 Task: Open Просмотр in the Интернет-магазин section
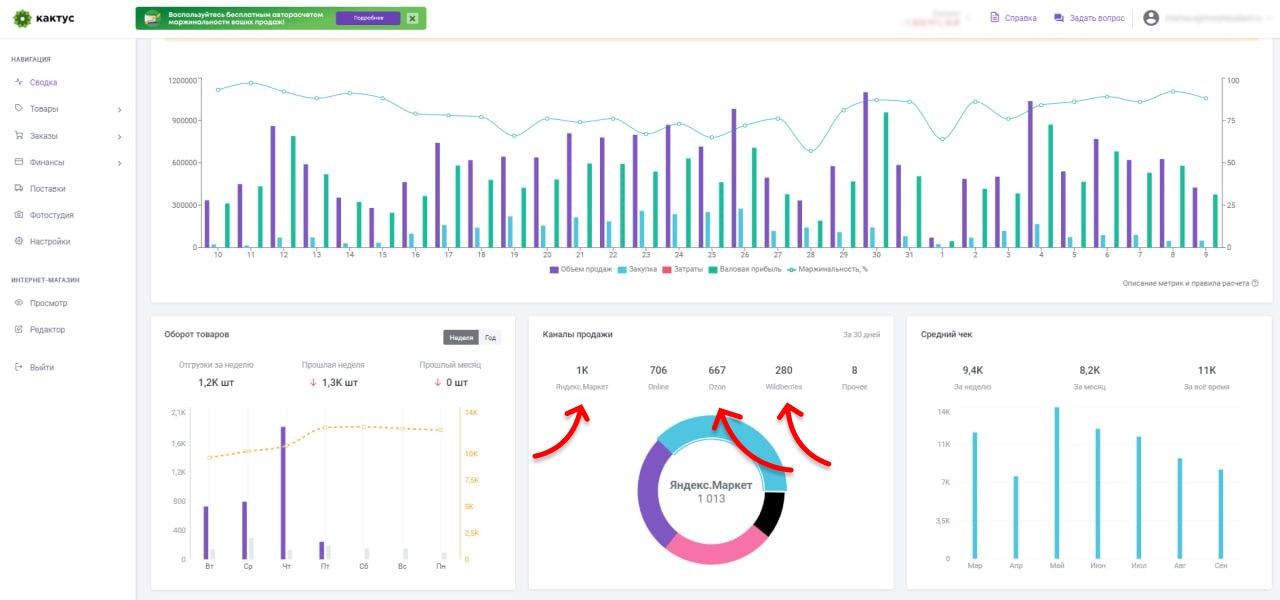[48, 303]
